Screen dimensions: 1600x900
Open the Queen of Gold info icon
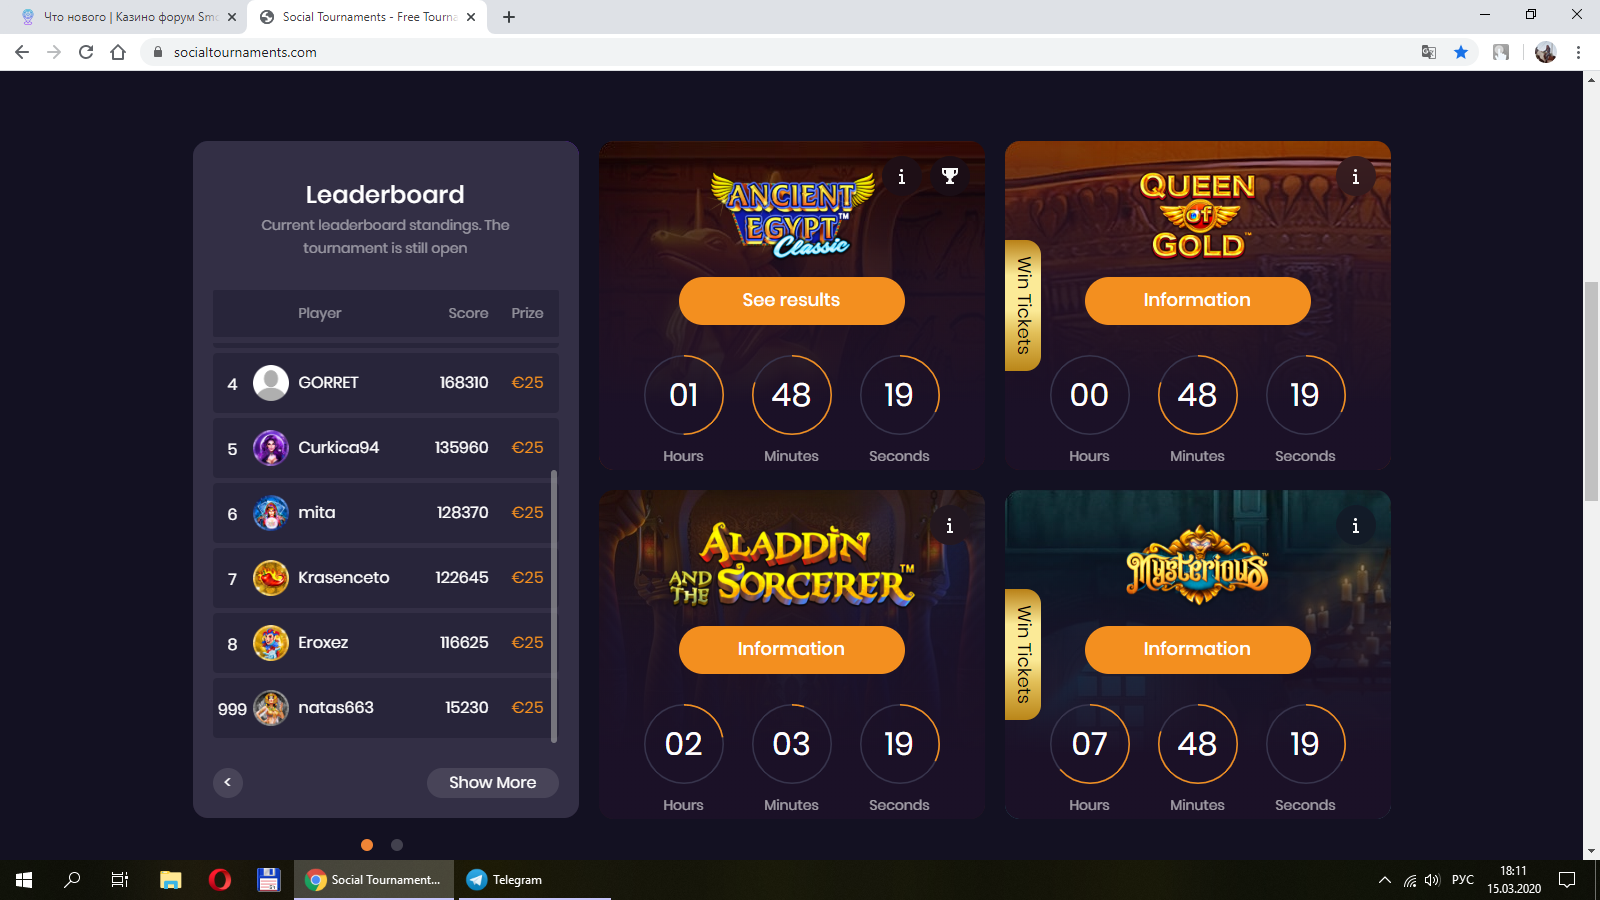click(1355, 176)
